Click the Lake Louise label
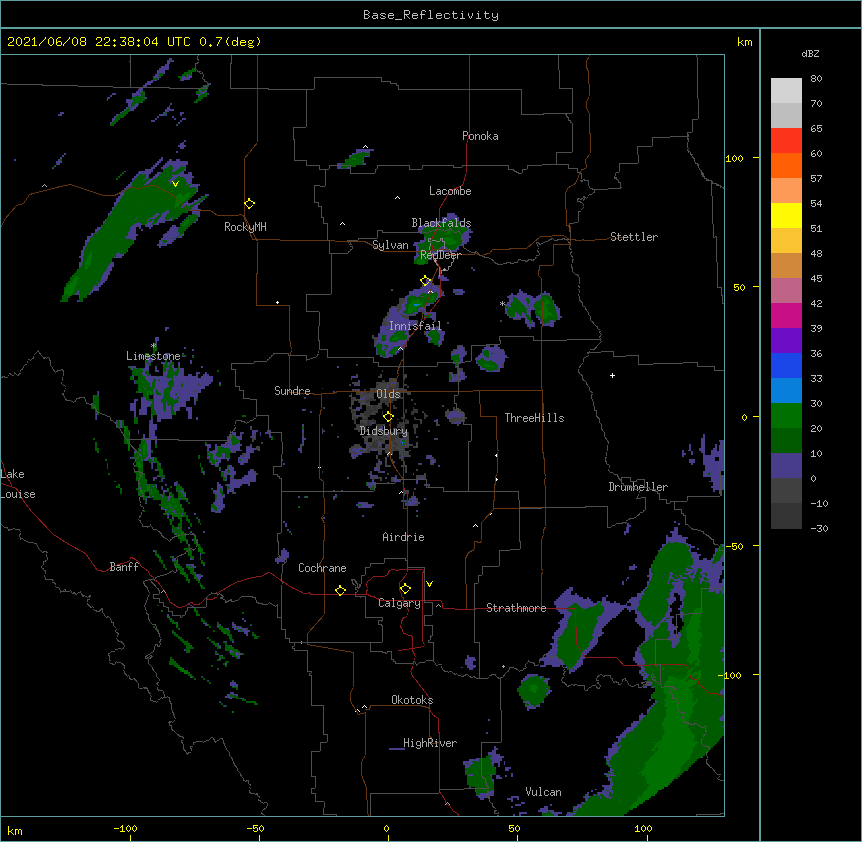 18,484
